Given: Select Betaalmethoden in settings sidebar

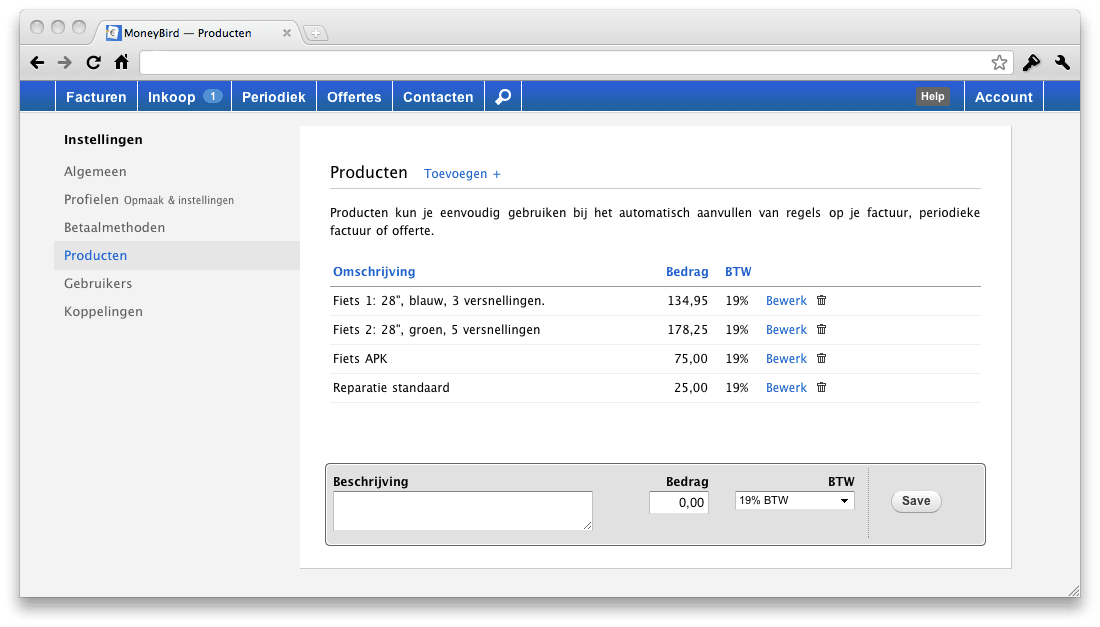Looking at the screenshot, I should (115, 228).
